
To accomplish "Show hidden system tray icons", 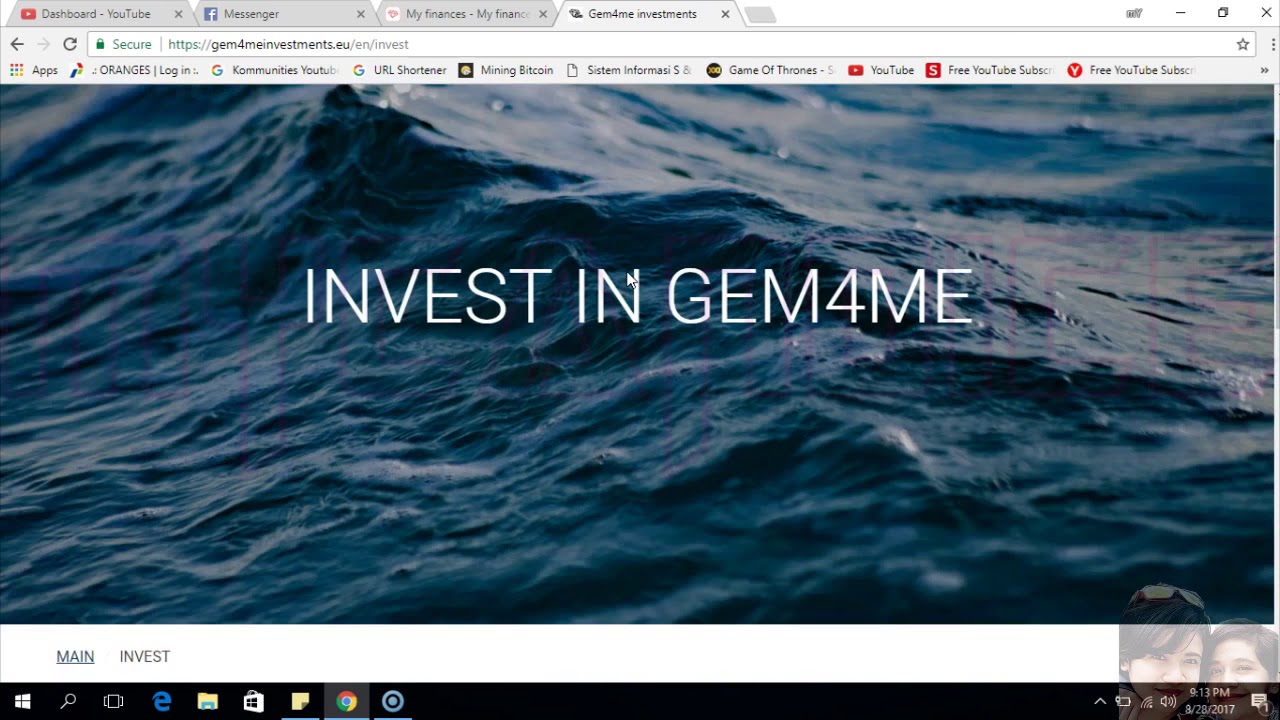I will (x=1100, y=701).
